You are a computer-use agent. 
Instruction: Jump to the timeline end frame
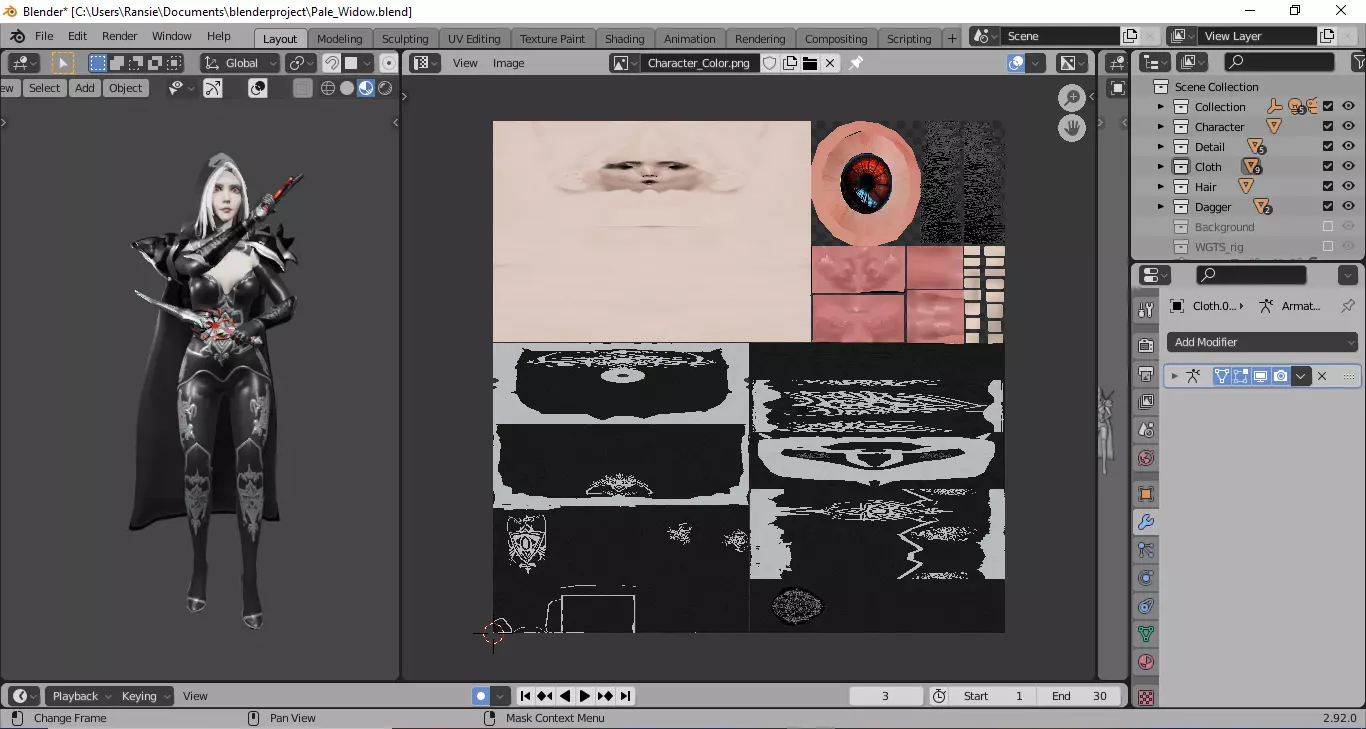pyautogui.click(x=625, y=696)
